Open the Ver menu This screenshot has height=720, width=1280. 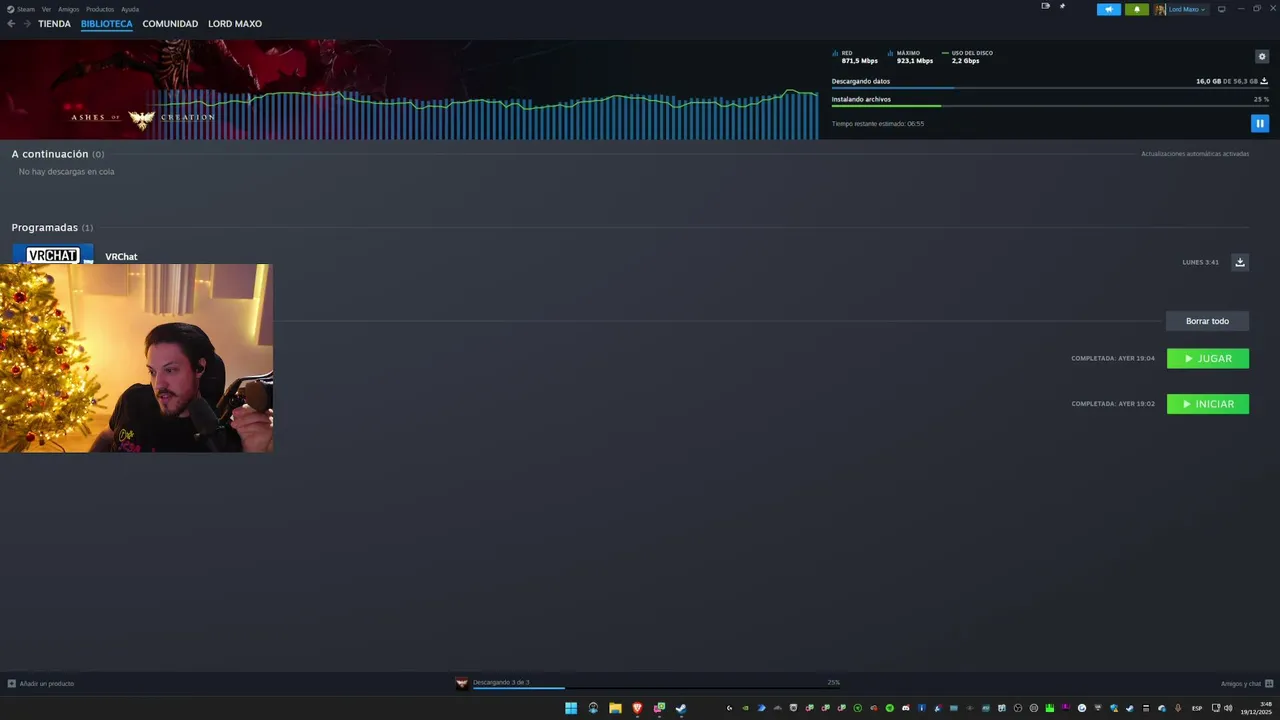click(46, 9)
